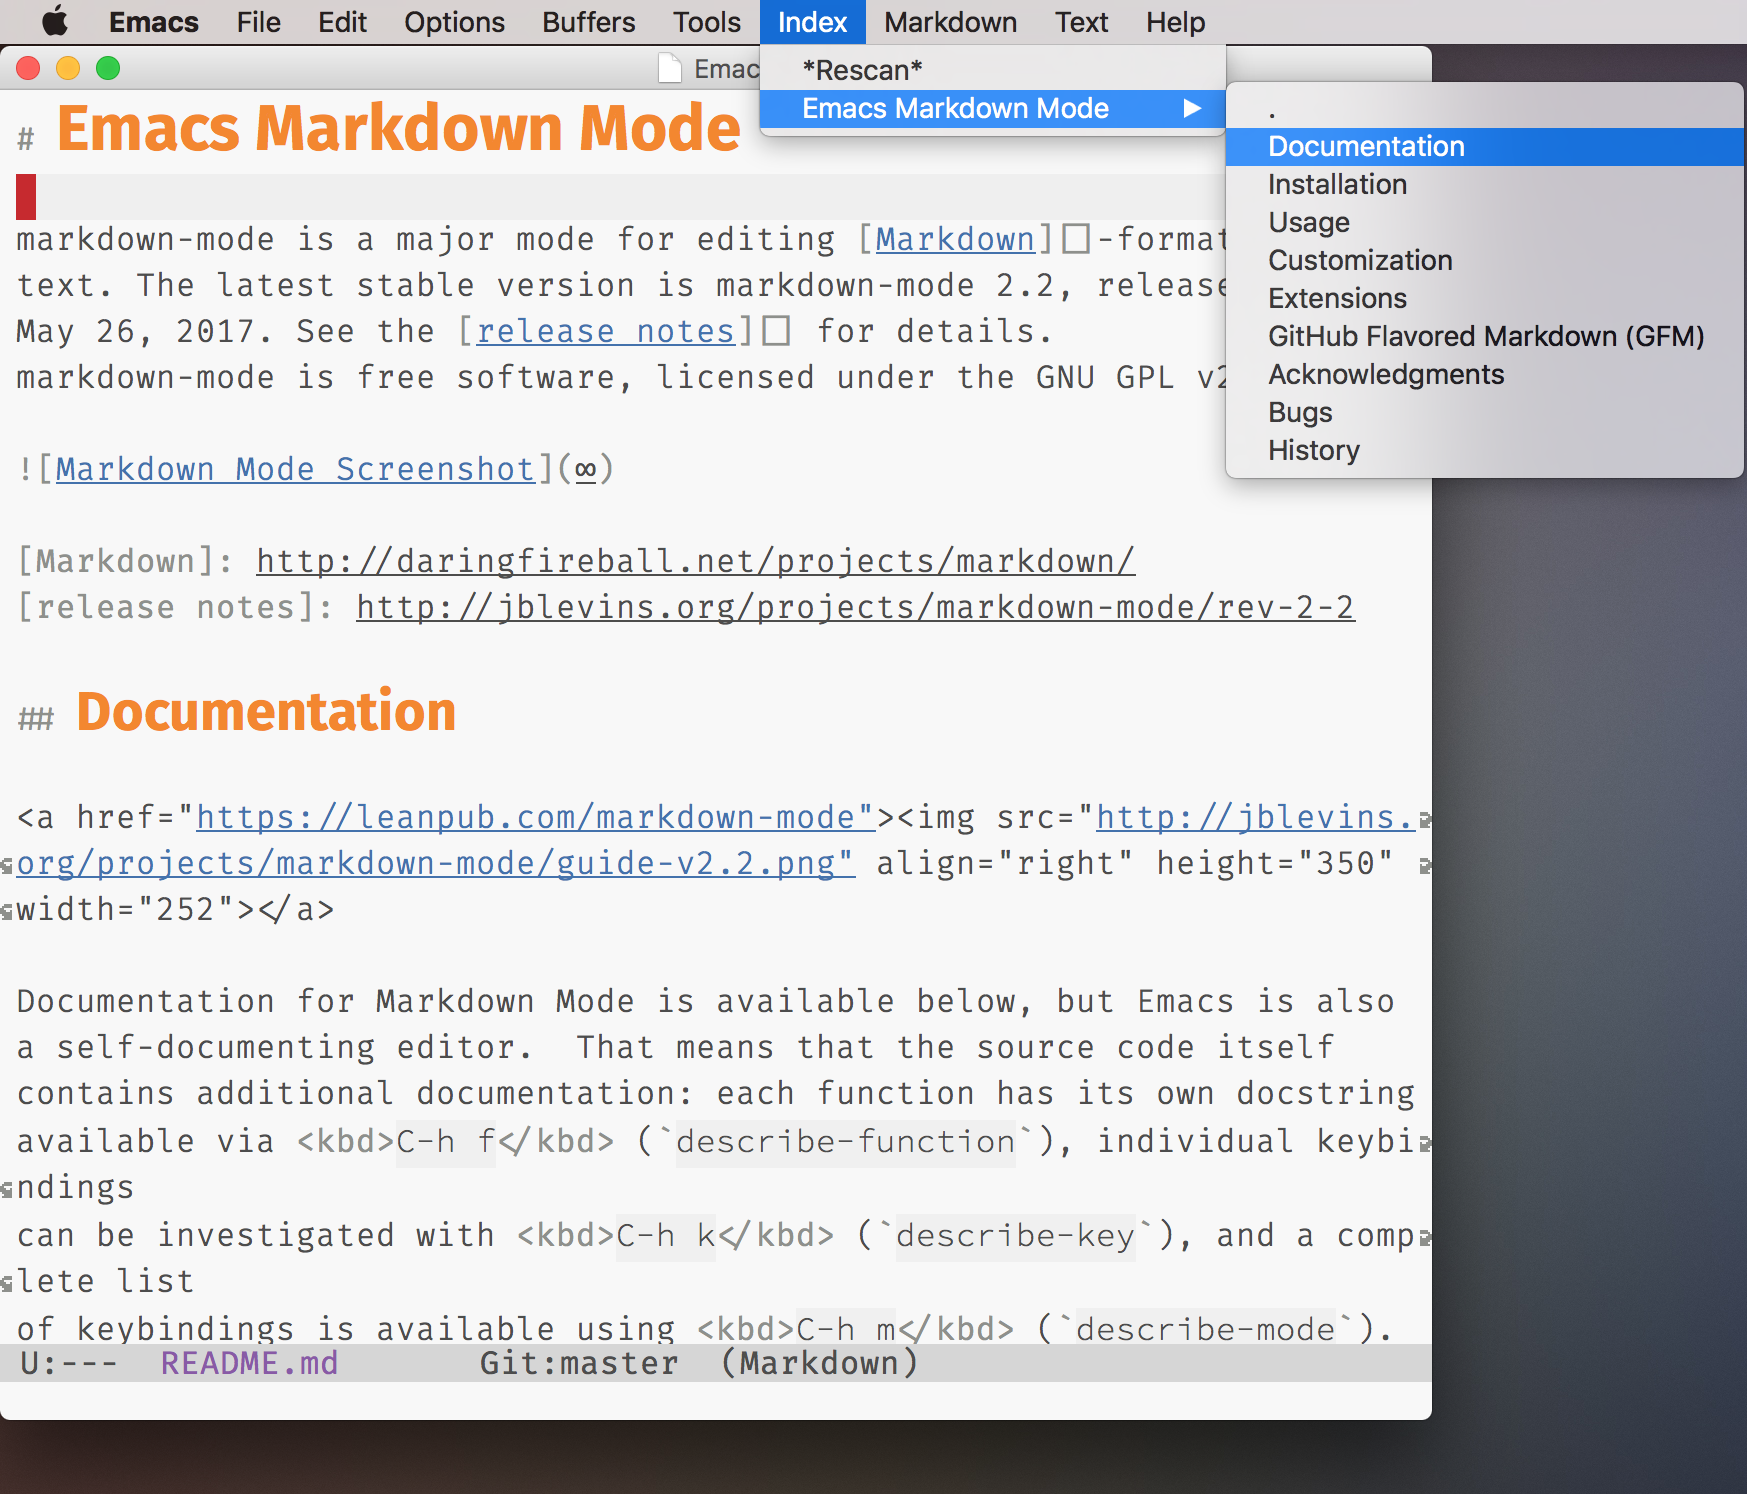1747x1494 pixels.
Task: Follow the [release notes] link
Action: [606, 332]
